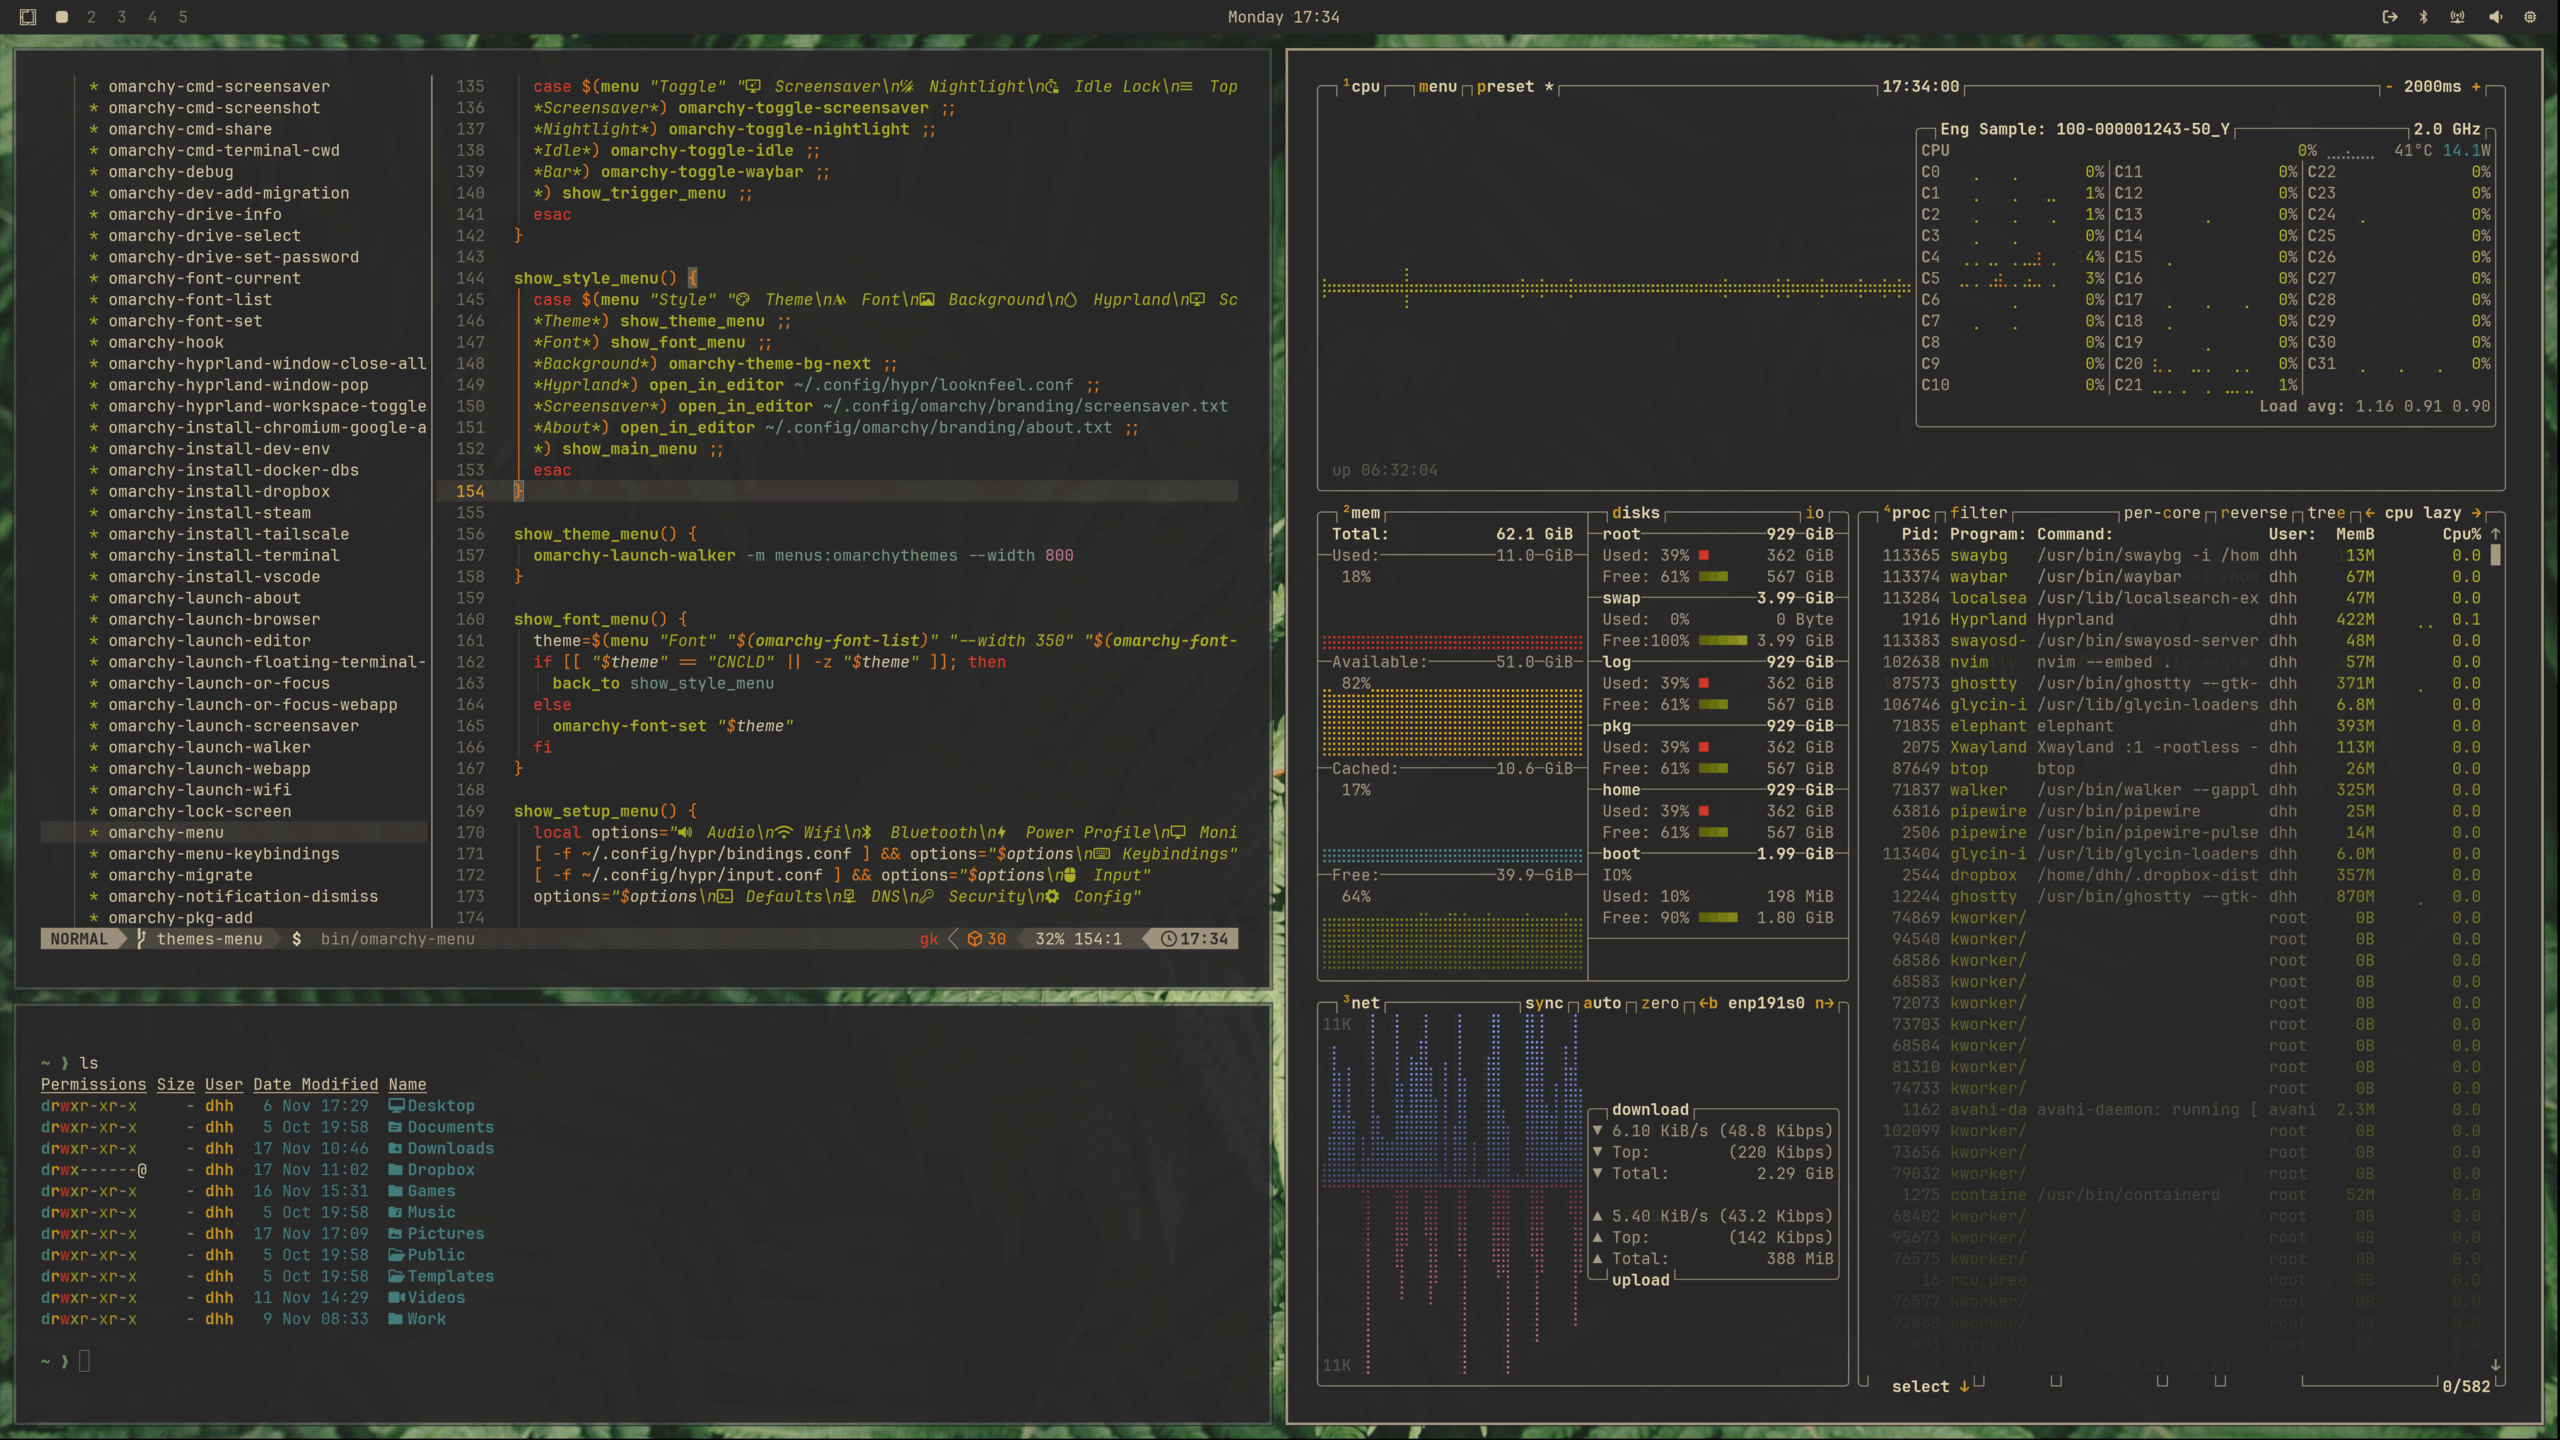Click plus to increase 2000ms update interval

point(2476,87)
